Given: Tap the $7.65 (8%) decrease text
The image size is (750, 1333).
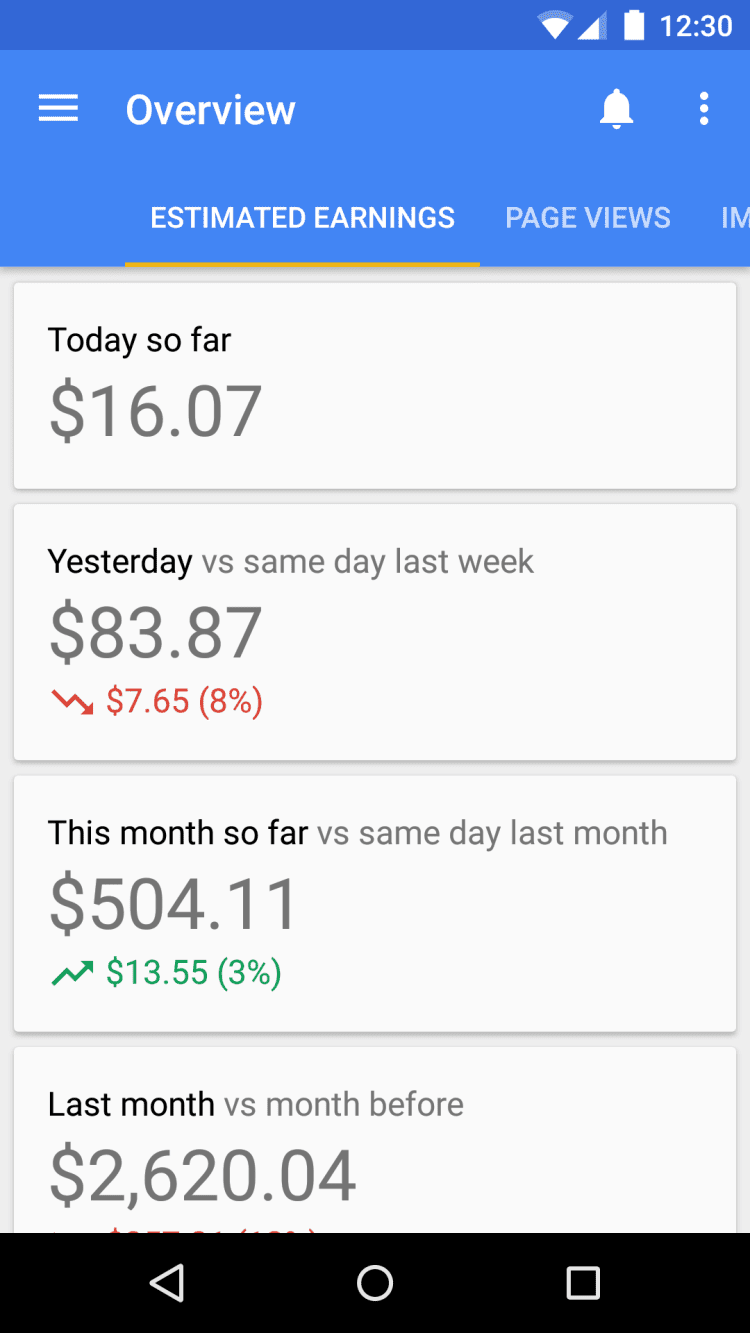Looking at the screenshot, I should 185,702.
